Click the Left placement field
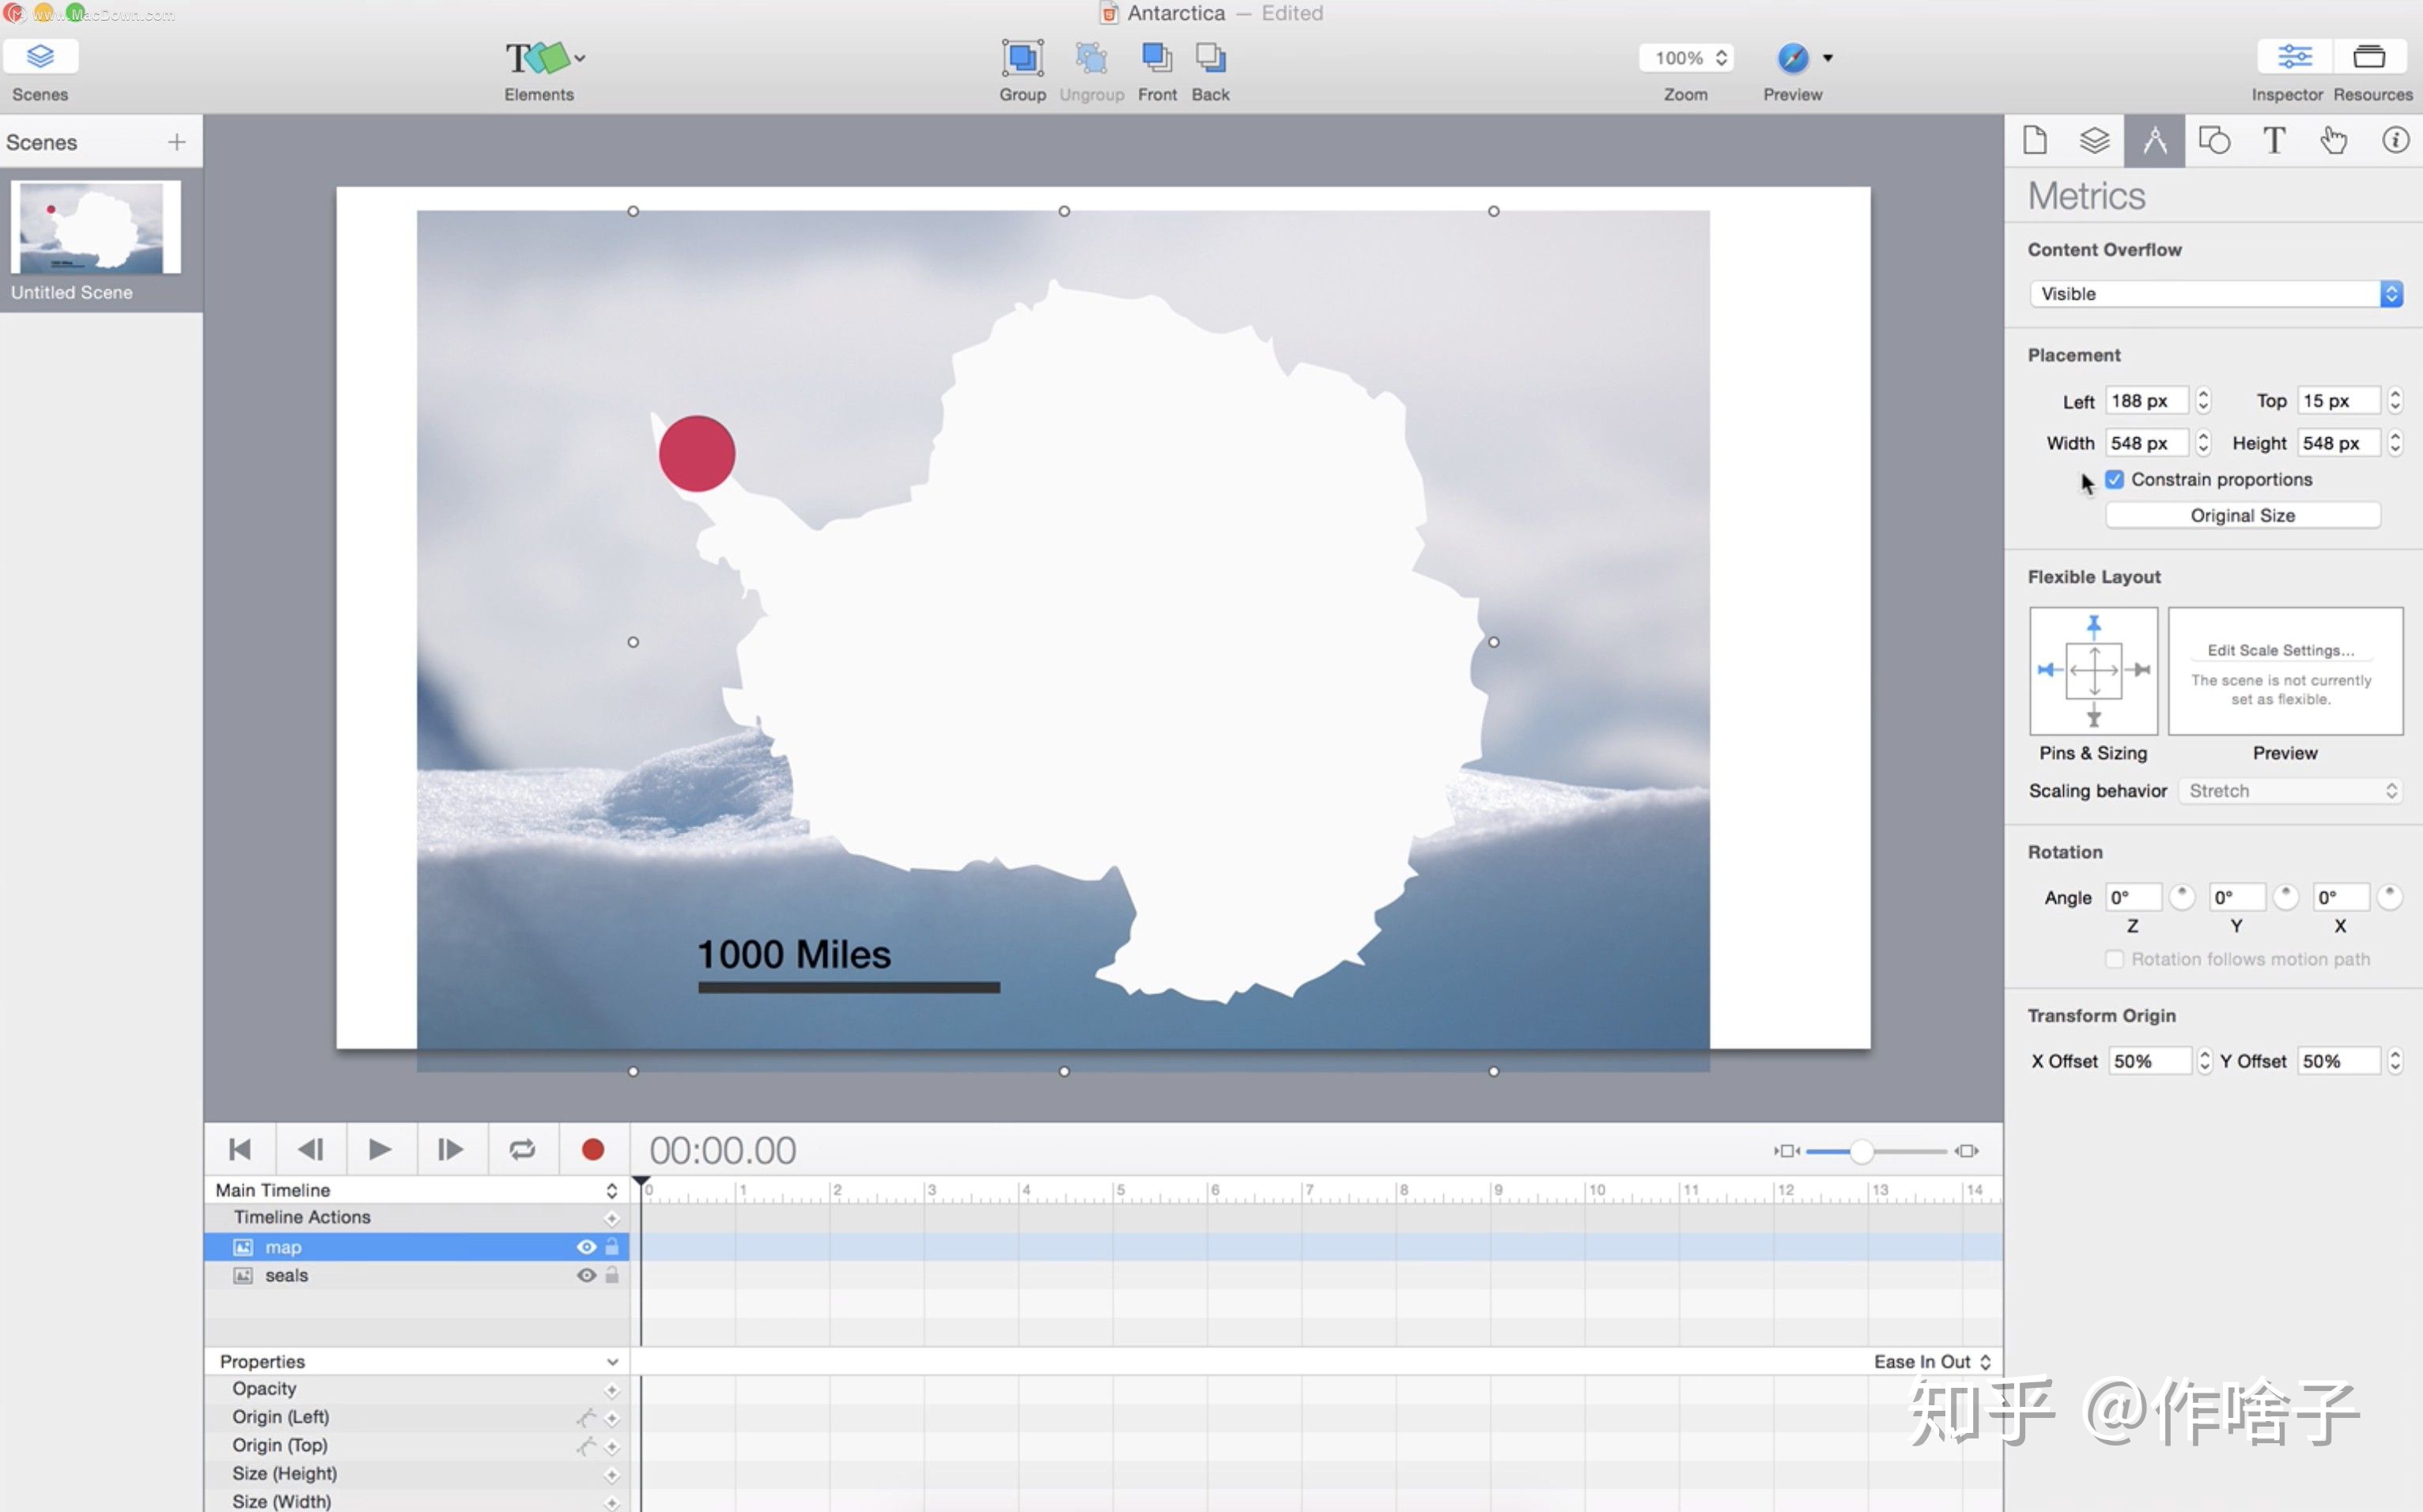Screen dimensions: 2423x1512 point(2146,401)
